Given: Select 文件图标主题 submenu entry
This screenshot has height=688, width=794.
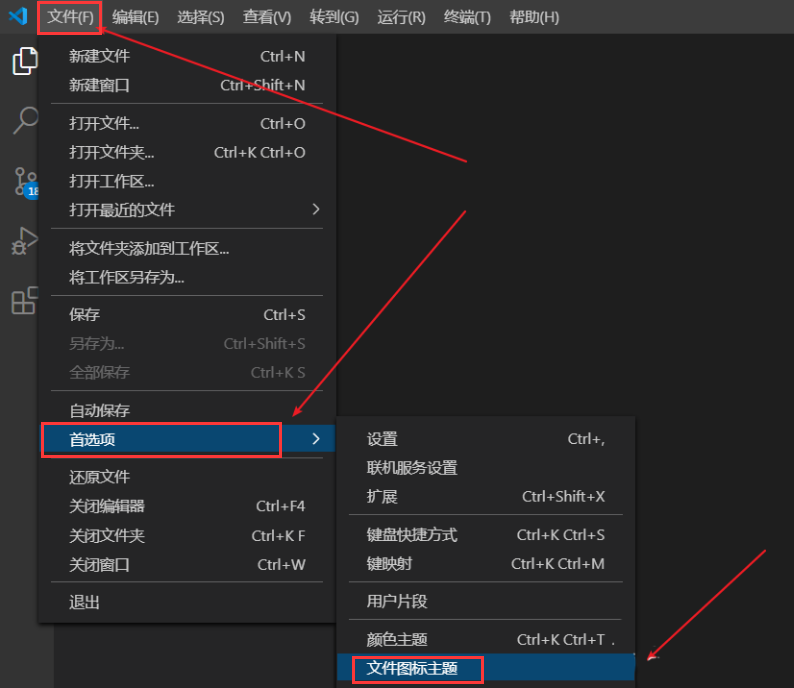Looking at the screenshot, I should pyautogui.click(x=486, y=668).
